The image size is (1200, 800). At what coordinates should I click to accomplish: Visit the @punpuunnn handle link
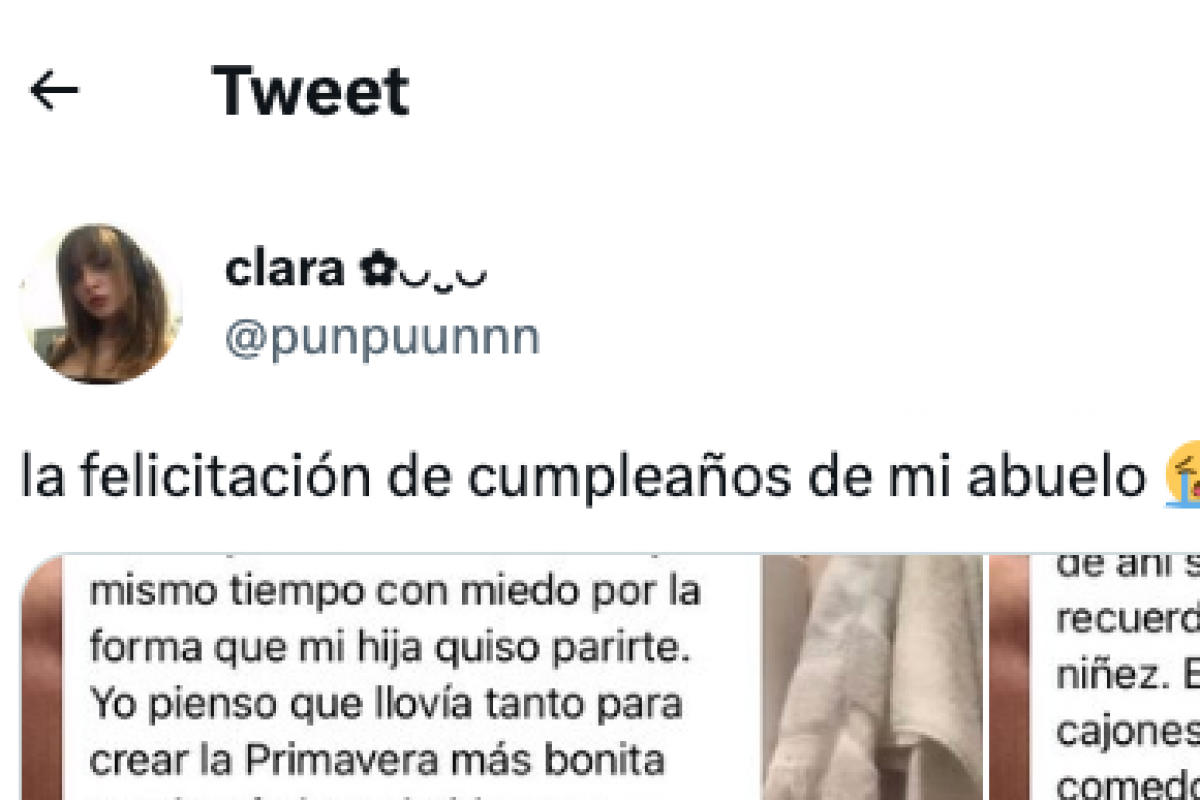tap(382, 338)
